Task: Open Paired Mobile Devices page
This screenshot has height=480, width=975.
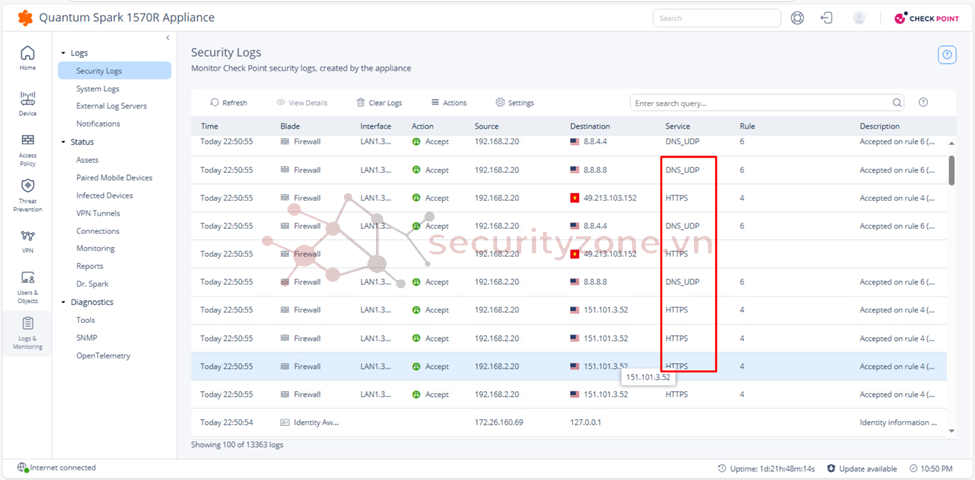Action: pos(114,177)
